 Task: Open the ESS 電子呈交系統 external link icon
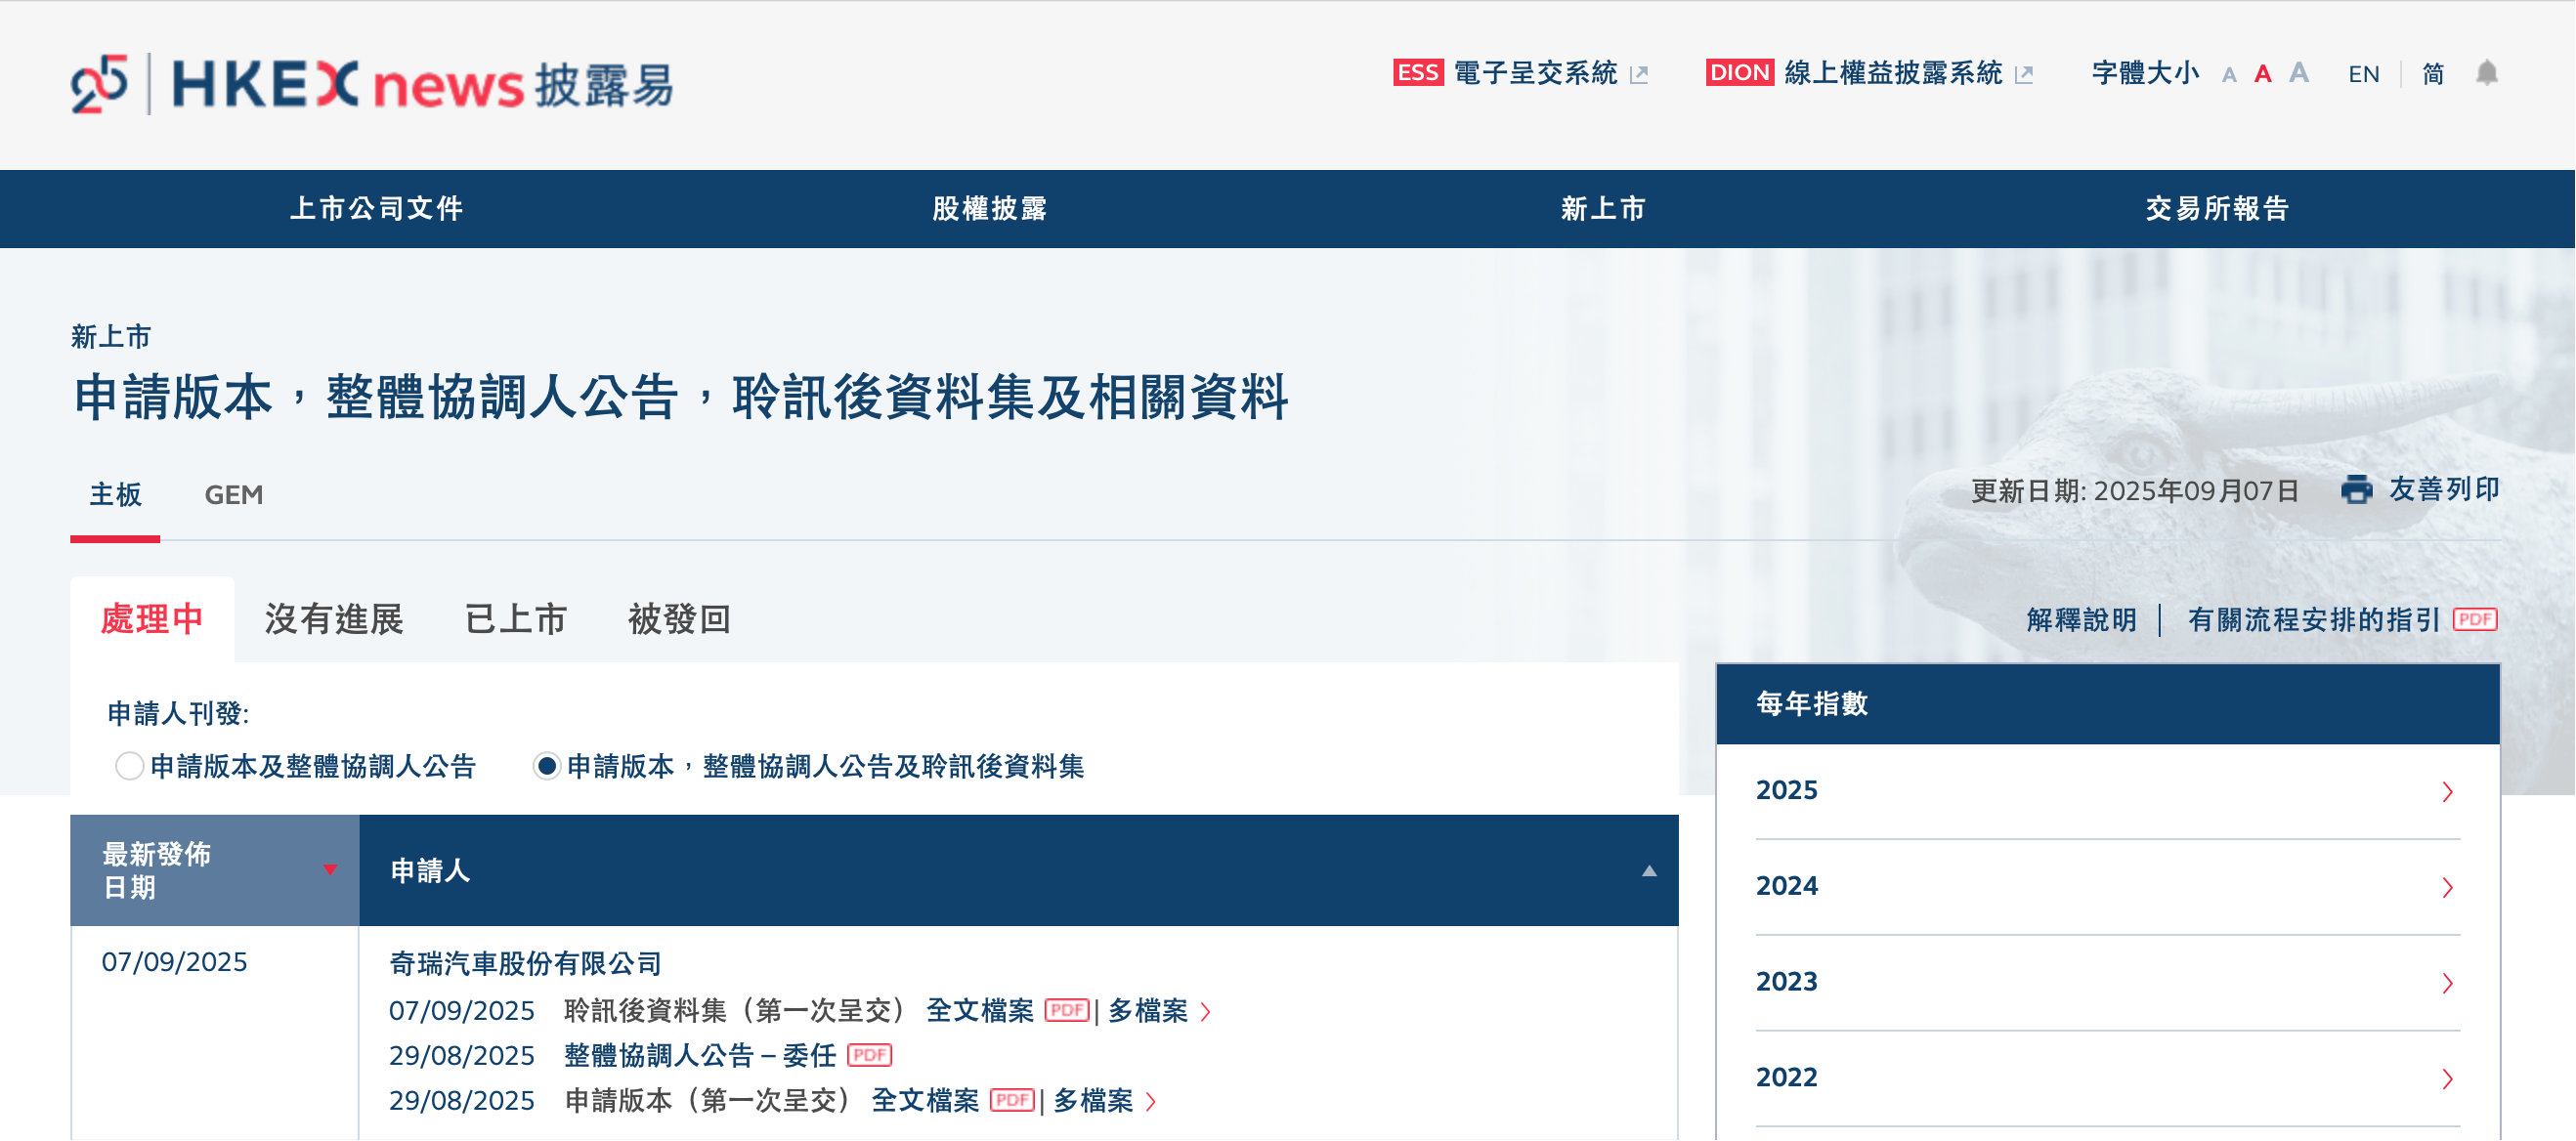click(1639, 74)
